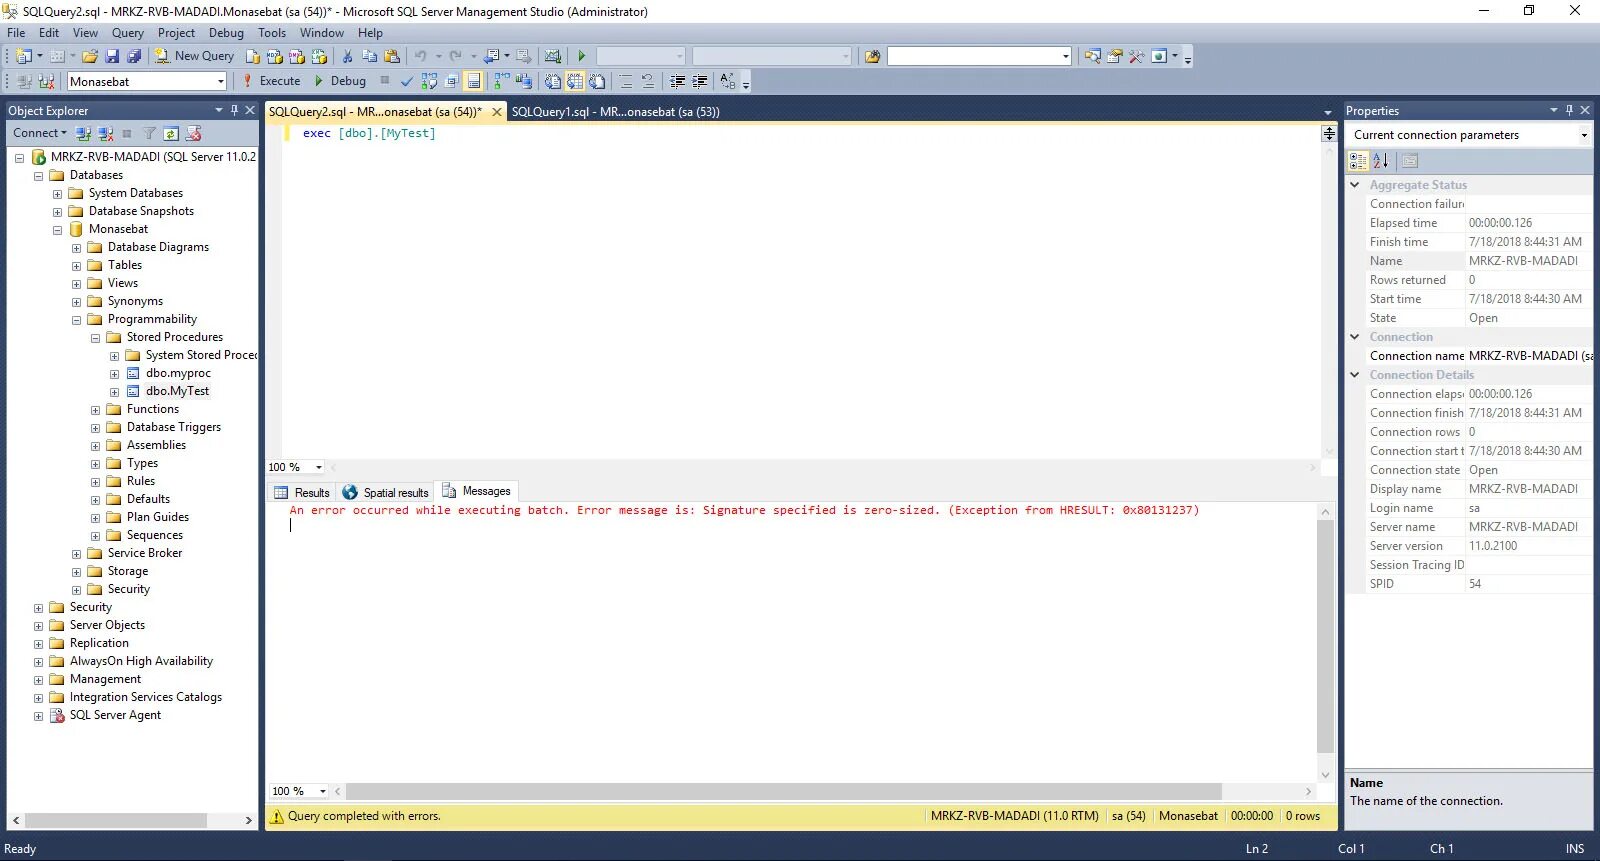This screenshot has height=861, width=1600.
Task: Decrease indent of selected lines
Action: pyautogui.click(x=678, y=81)
